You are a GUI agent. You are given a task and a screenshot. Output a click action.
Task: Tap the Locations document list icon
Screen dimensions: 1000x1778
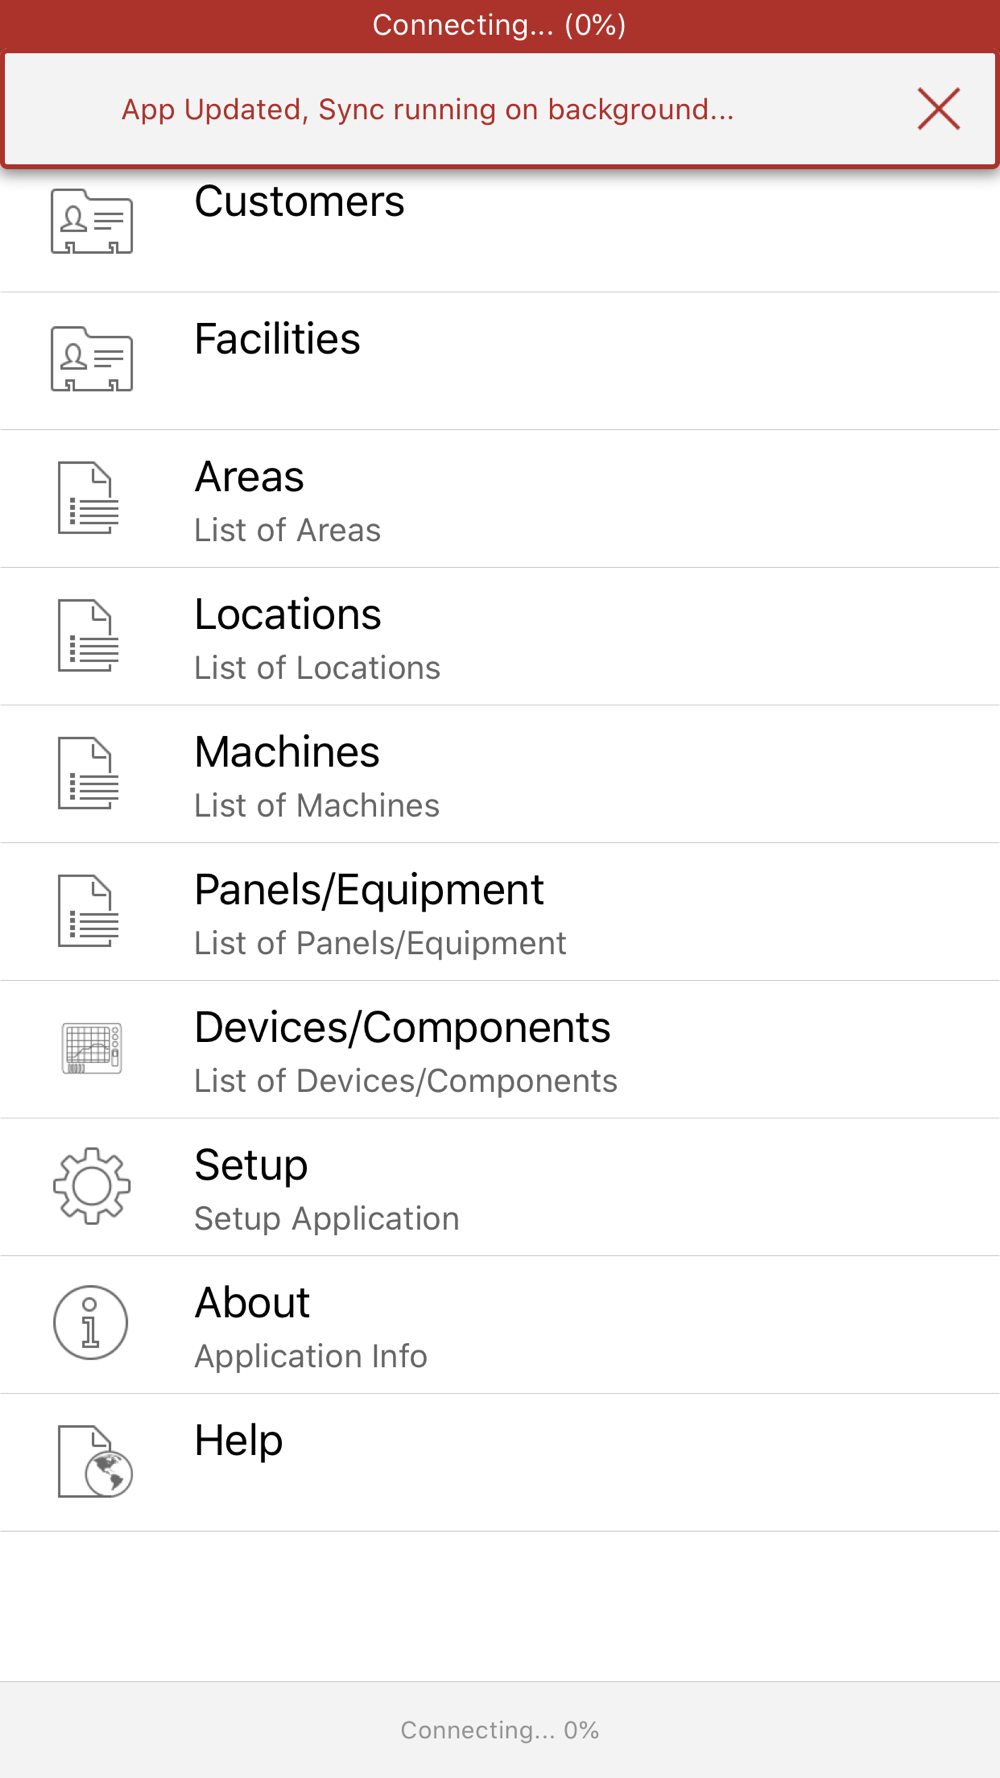89,636
